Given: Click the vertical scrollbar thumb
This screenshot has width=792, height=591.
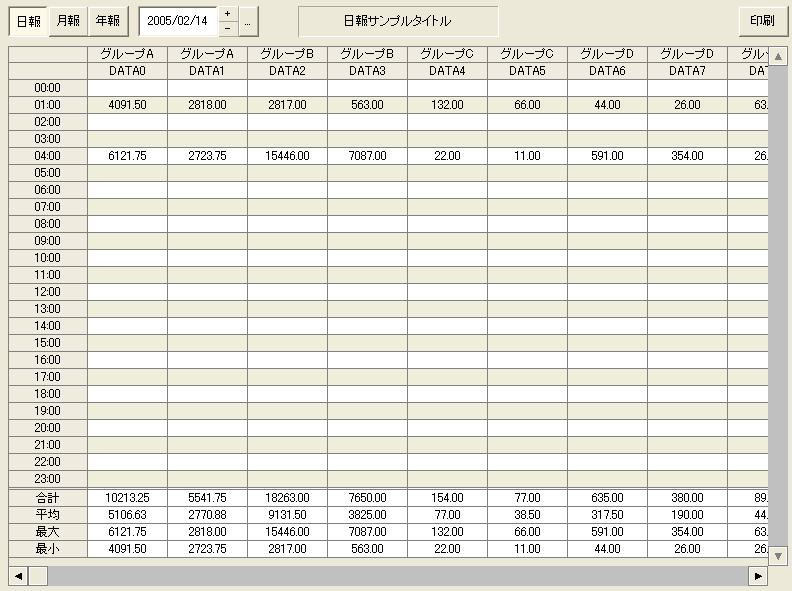Looking at the screenshot, I should pos(778,300).
